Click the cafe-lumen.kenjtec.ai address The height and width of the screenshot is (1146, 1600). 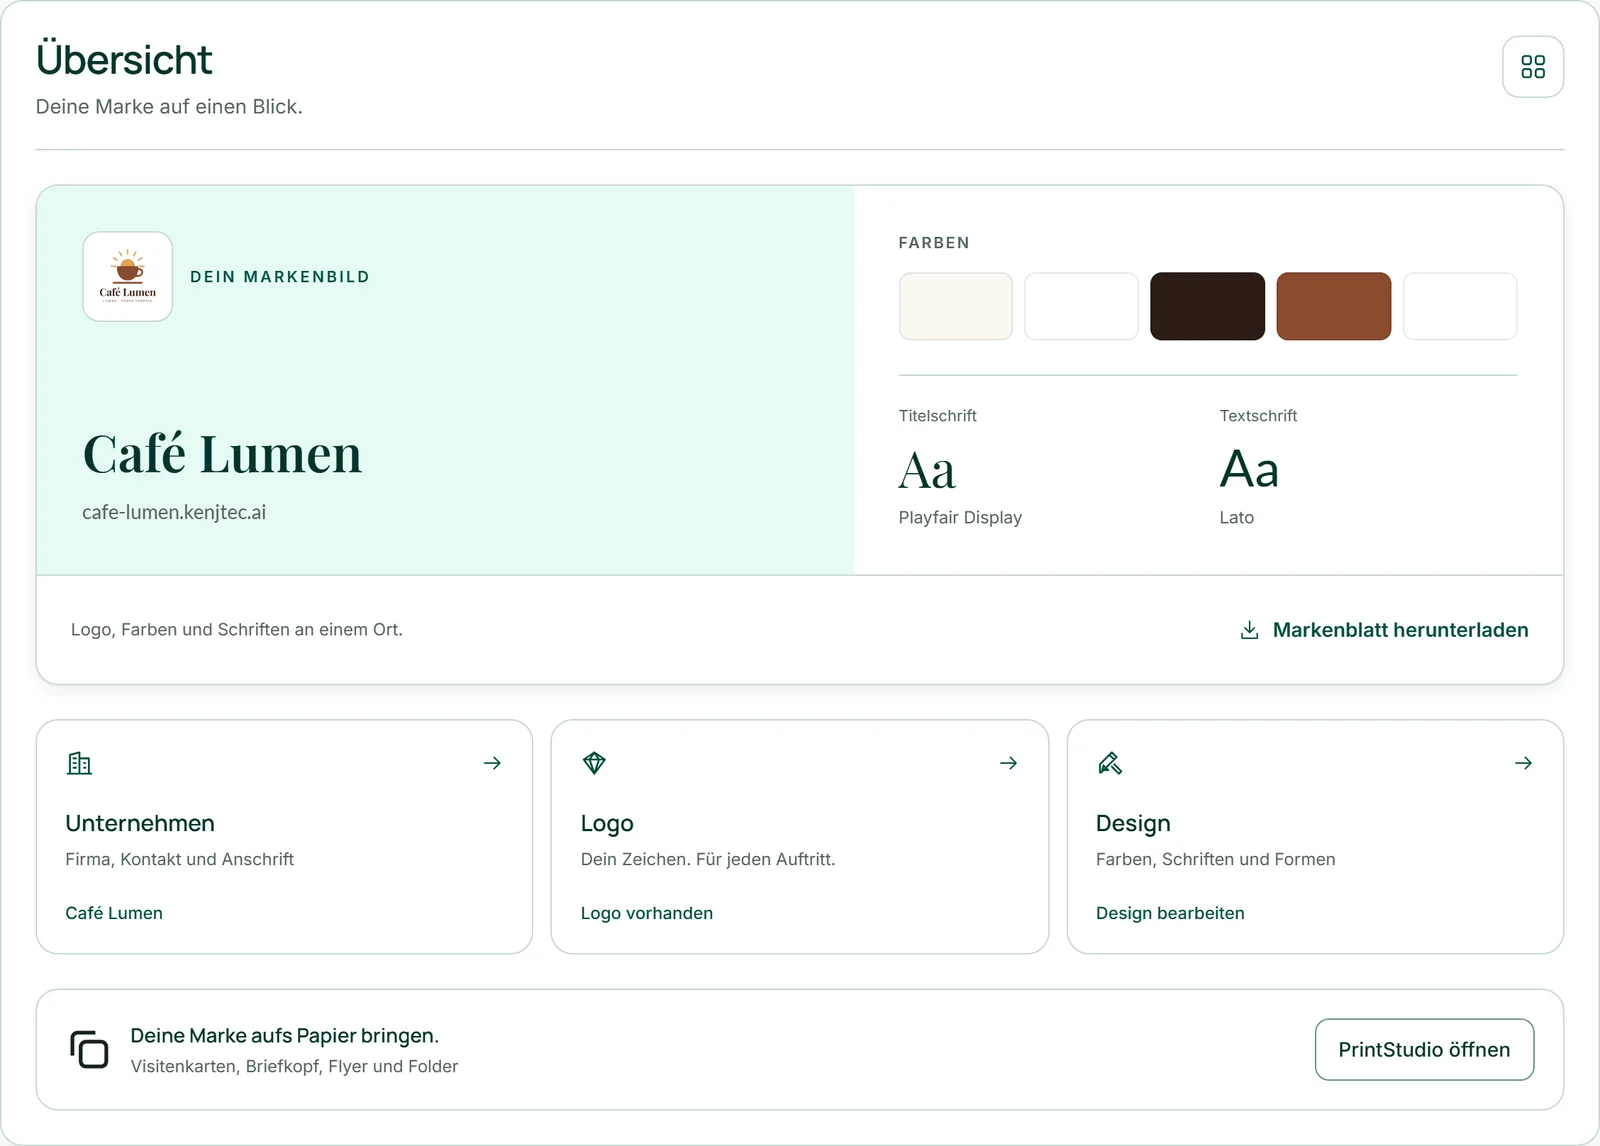pyautogui.click(x=174, y=512)
